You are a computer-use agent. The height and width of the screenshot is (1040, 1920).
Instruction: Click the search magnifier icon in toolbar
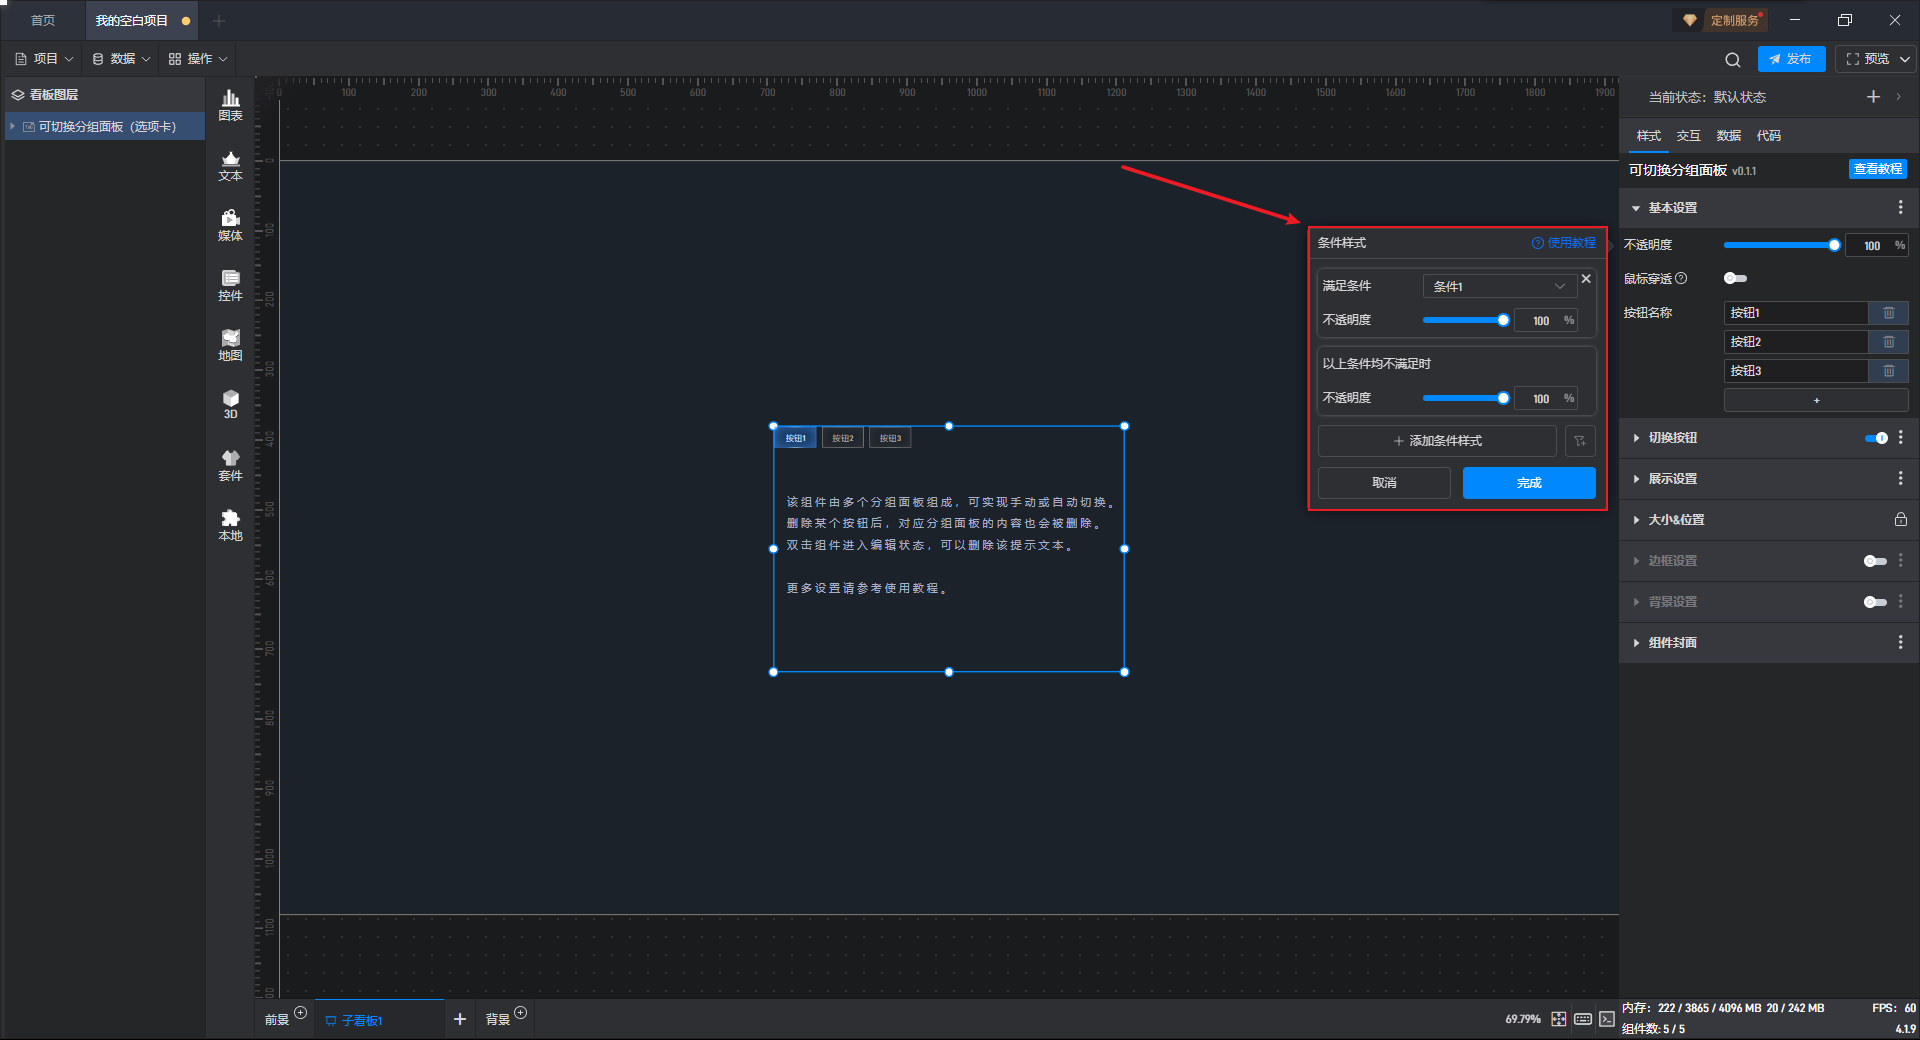tap(1732, 59)
